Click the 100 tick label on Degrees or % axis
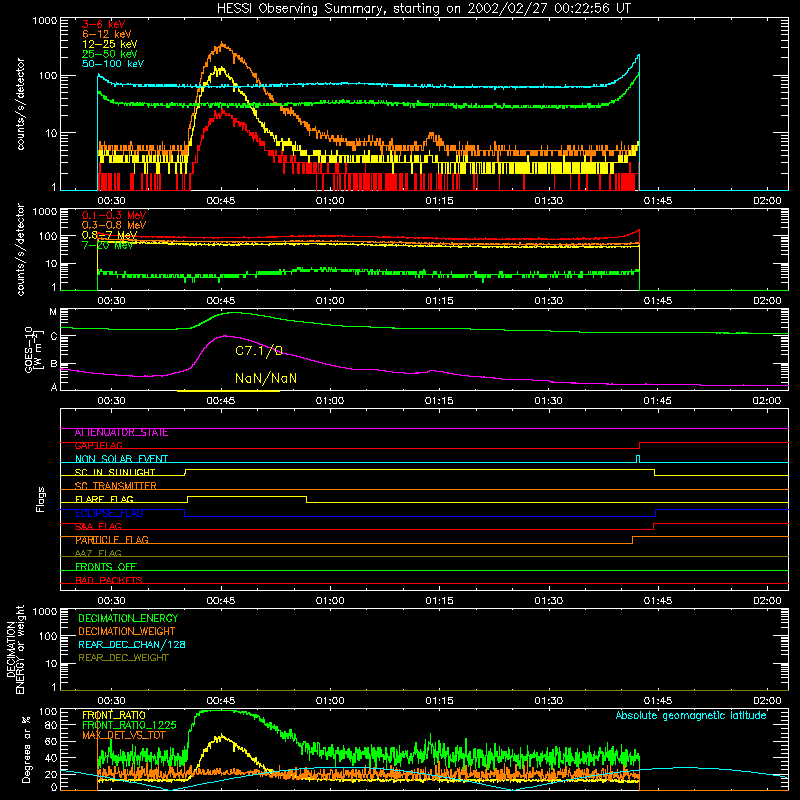Screen dimensions: 800x800 48,712
